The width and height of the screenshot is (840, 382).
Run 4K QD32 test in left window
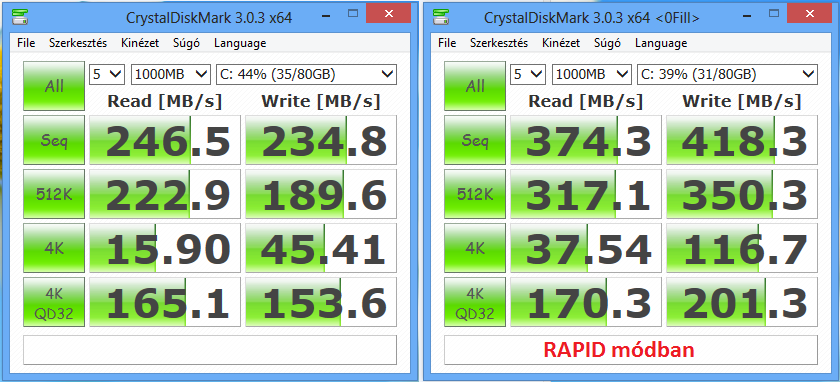pyautogui.click(x=54, y=302)
